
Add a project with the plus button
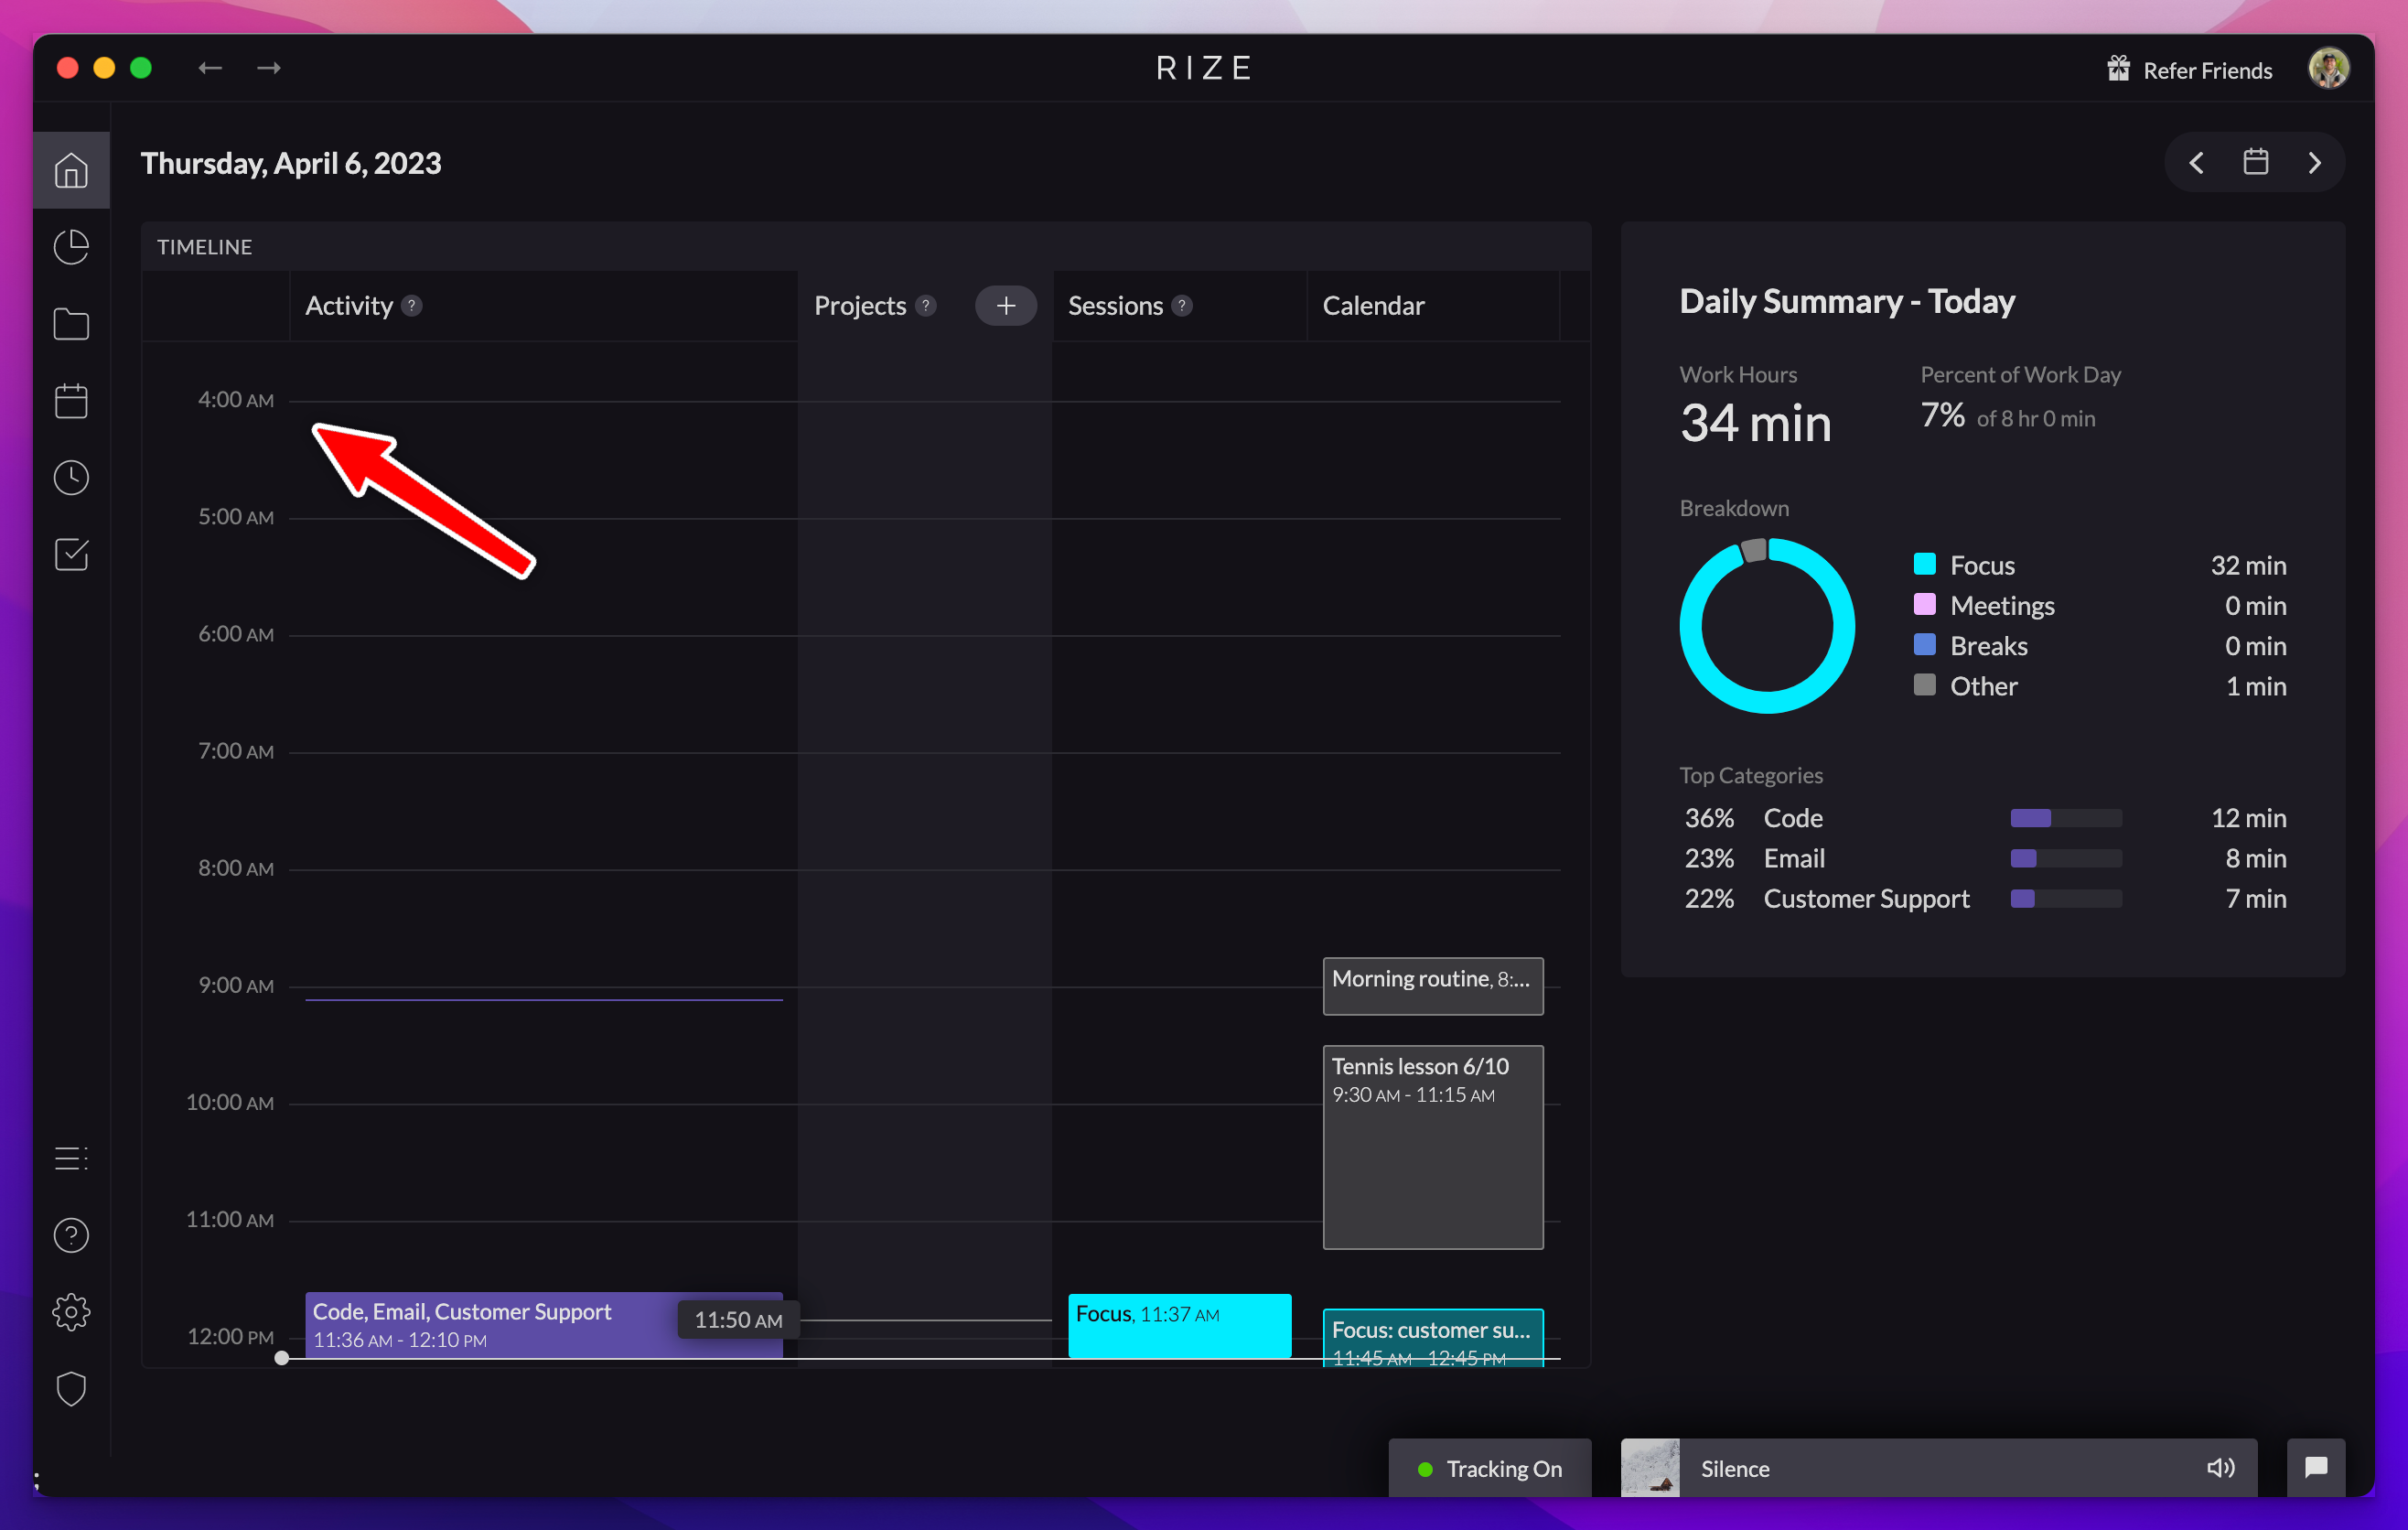point(1006,306)
